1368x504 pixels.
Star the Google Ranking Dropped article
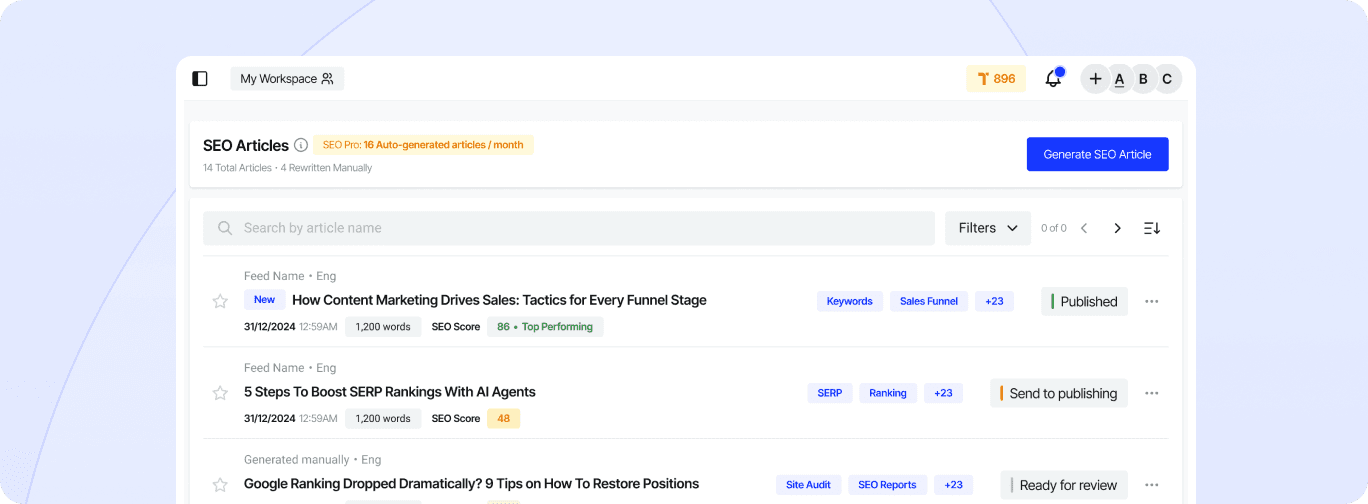pyautogui.click(x=220, y=485)
